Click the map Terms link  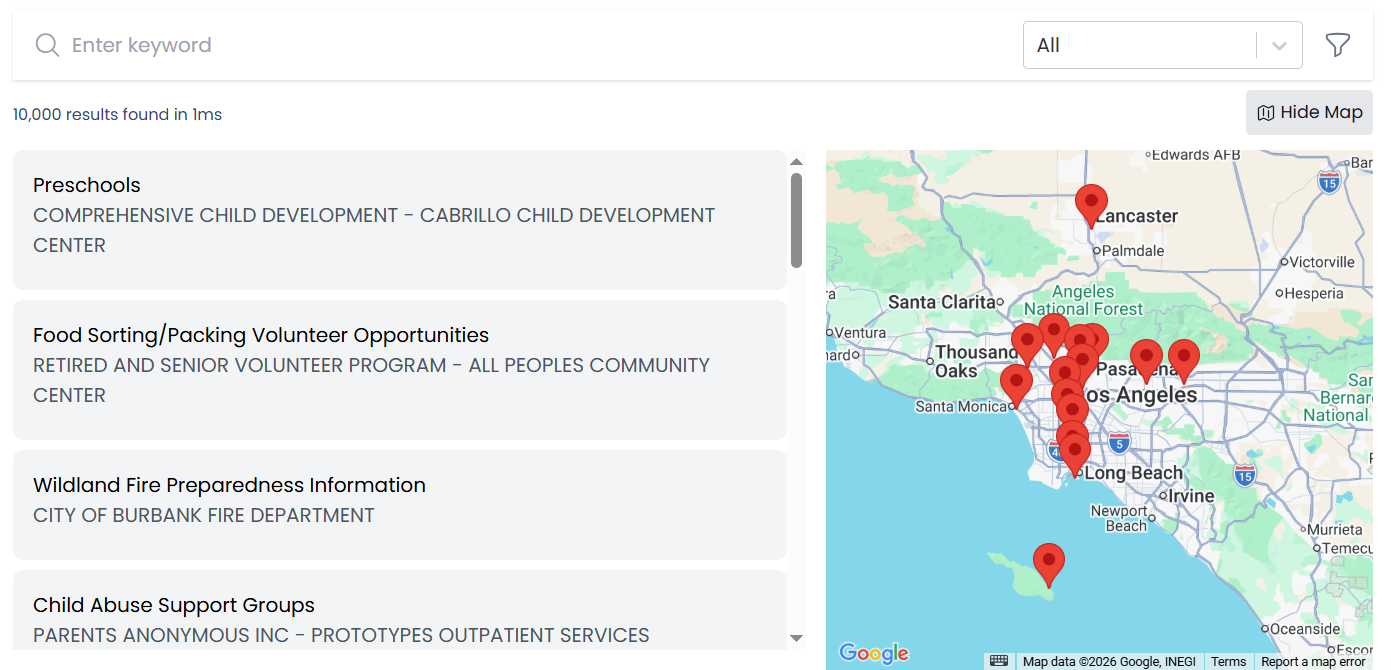tap(1228, 661)
